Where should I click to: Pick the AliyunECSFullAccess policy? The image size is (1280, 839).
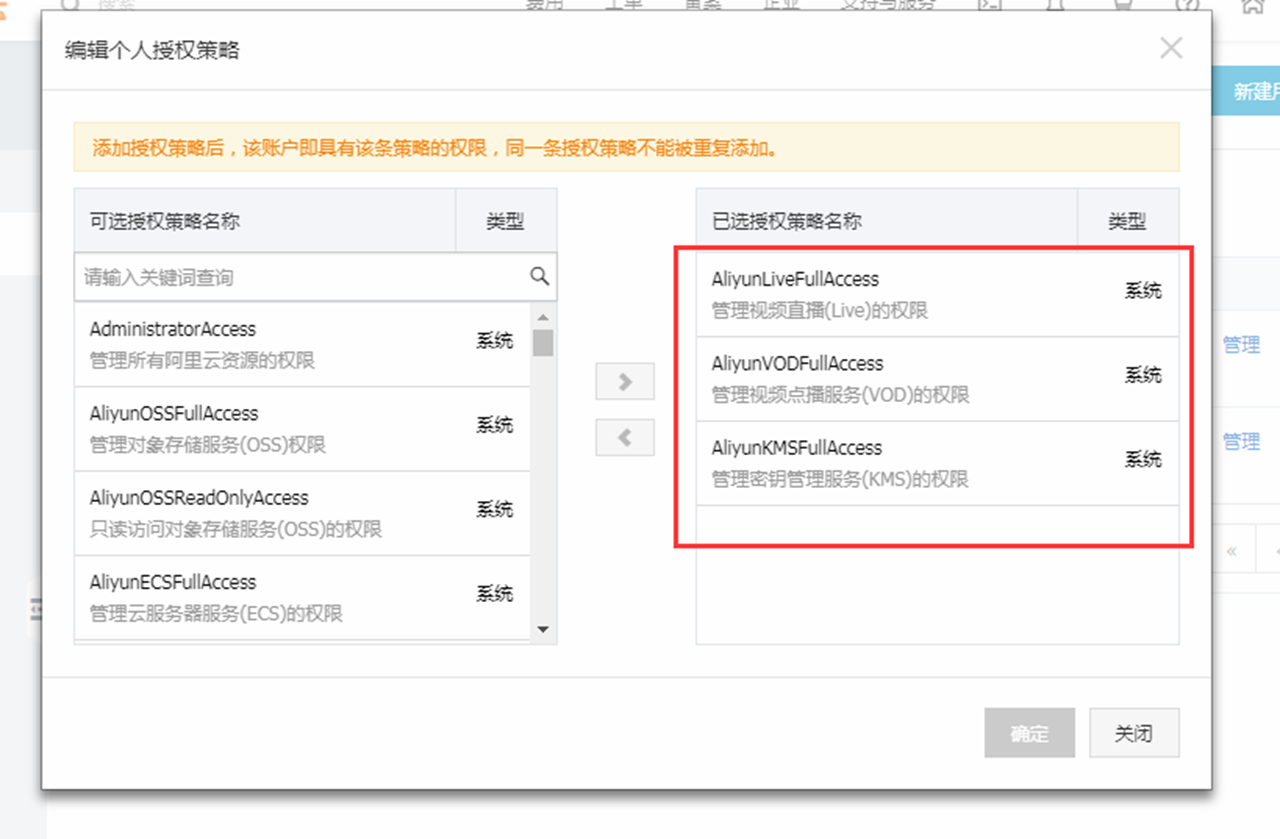[x=301, y=598]
